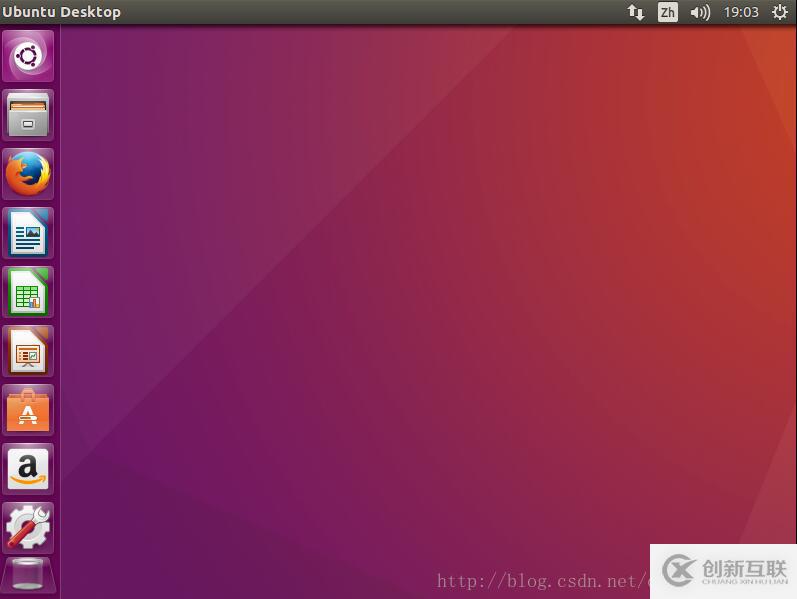Open the sound volume indicator

coord(700,12)
